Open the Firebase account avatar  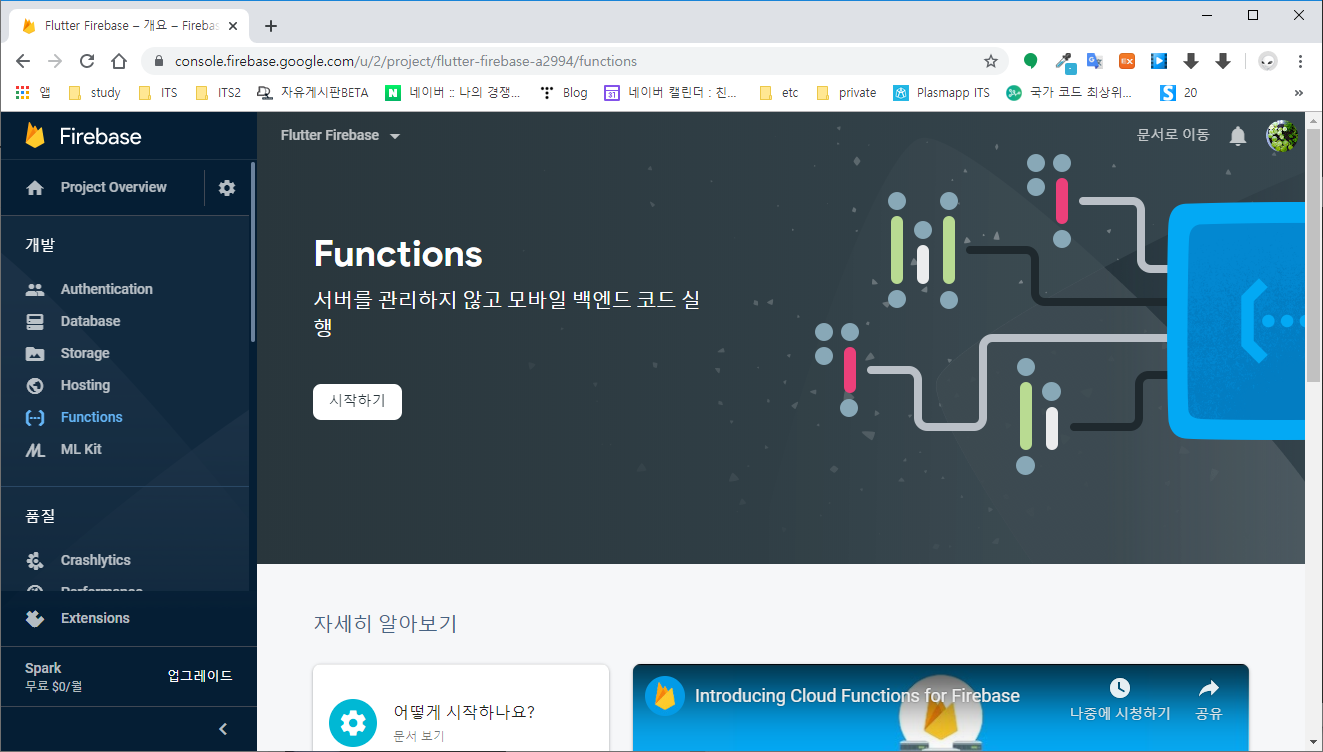pos(1281,136)
